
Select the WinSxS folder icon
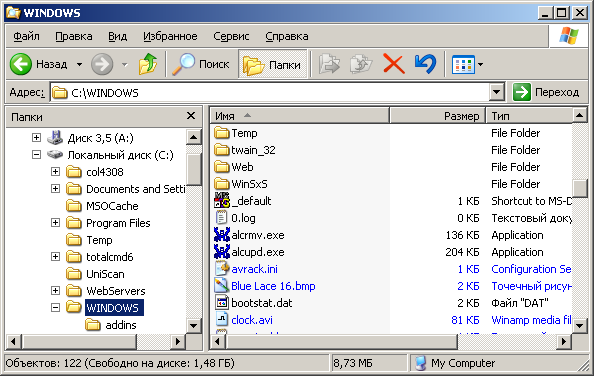pyautogui.click(x=222, y=184)
